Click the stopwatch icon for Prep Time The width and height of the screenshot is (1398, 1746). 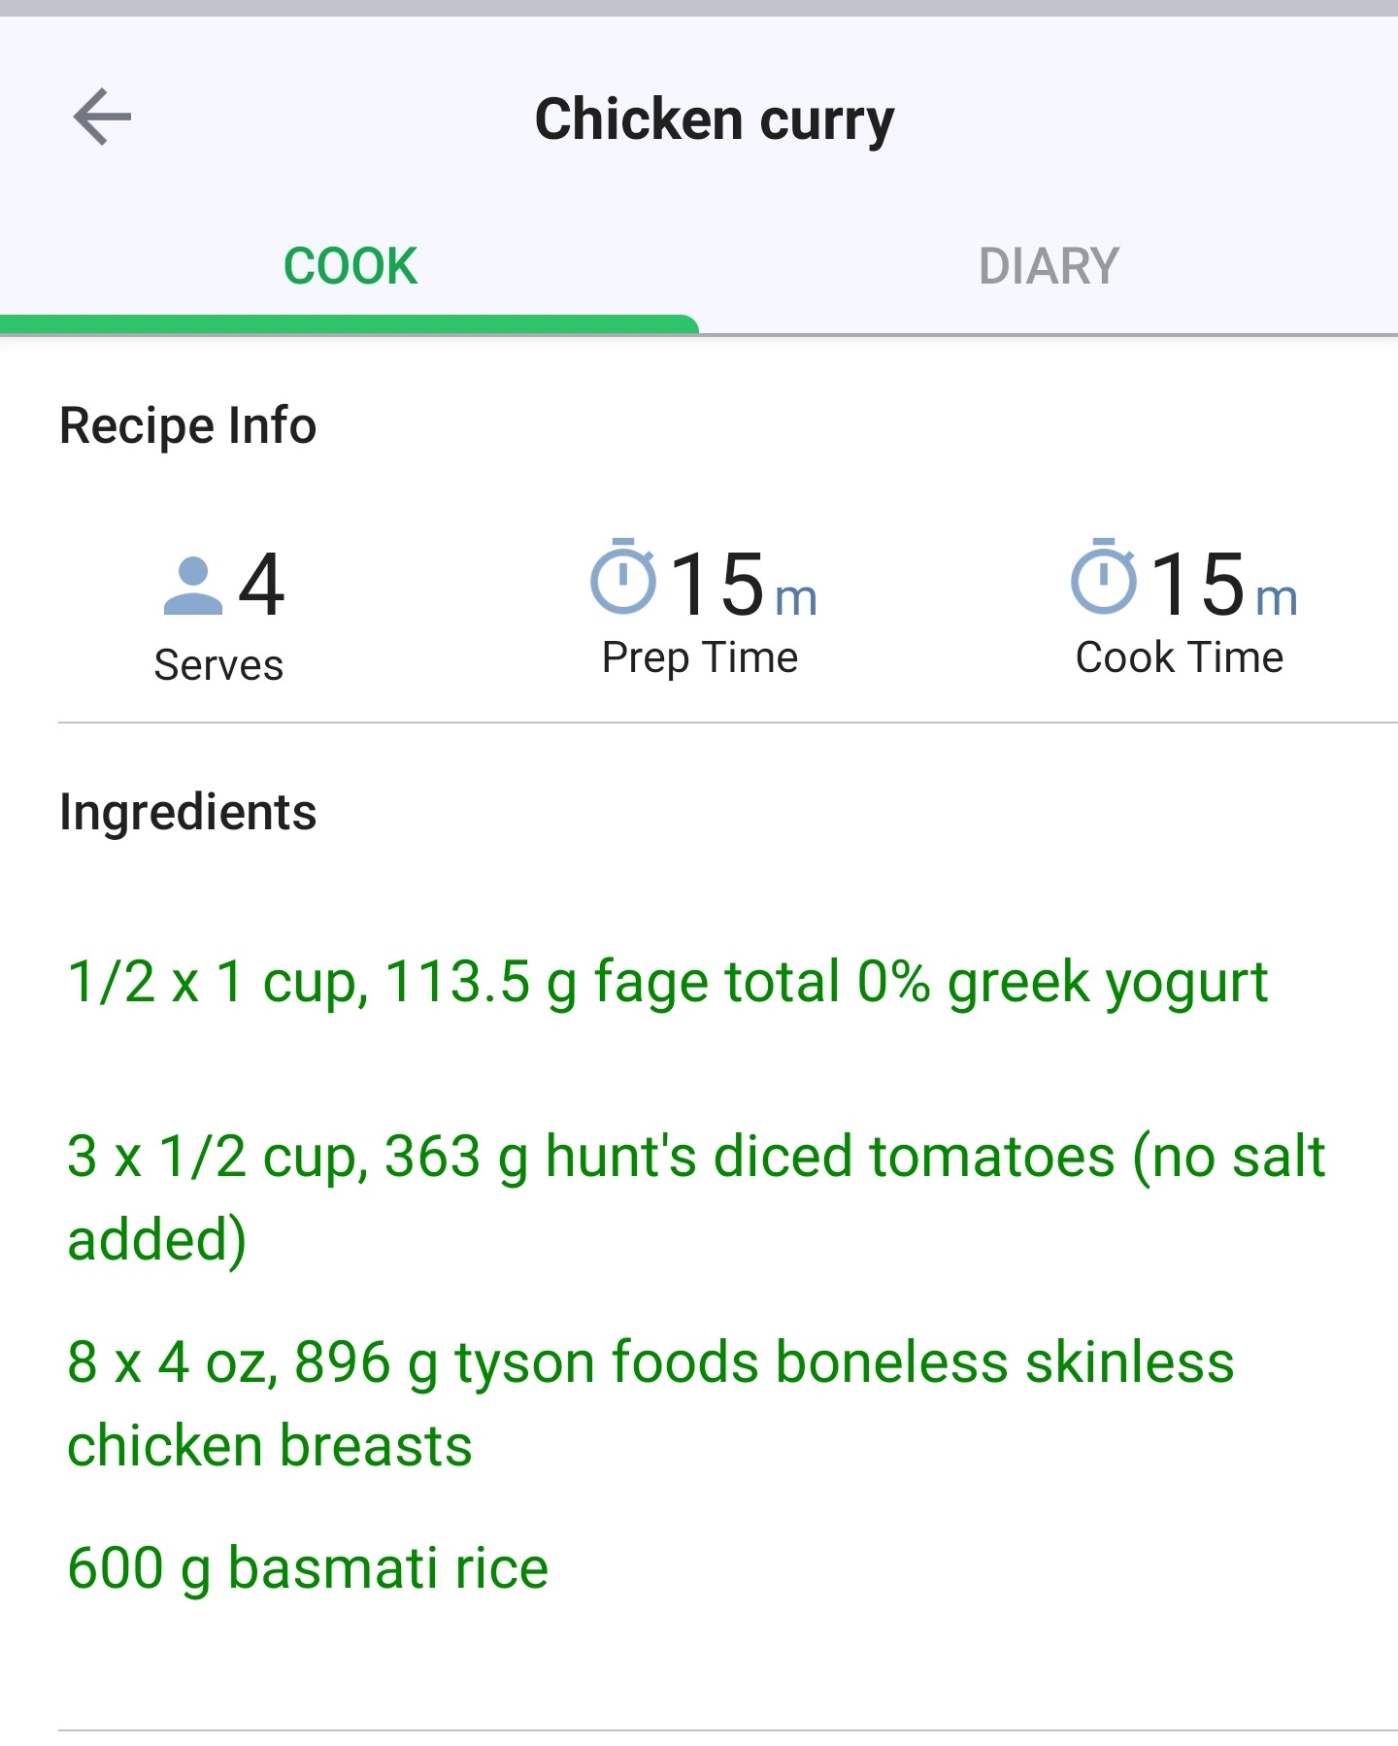point(623,576)
